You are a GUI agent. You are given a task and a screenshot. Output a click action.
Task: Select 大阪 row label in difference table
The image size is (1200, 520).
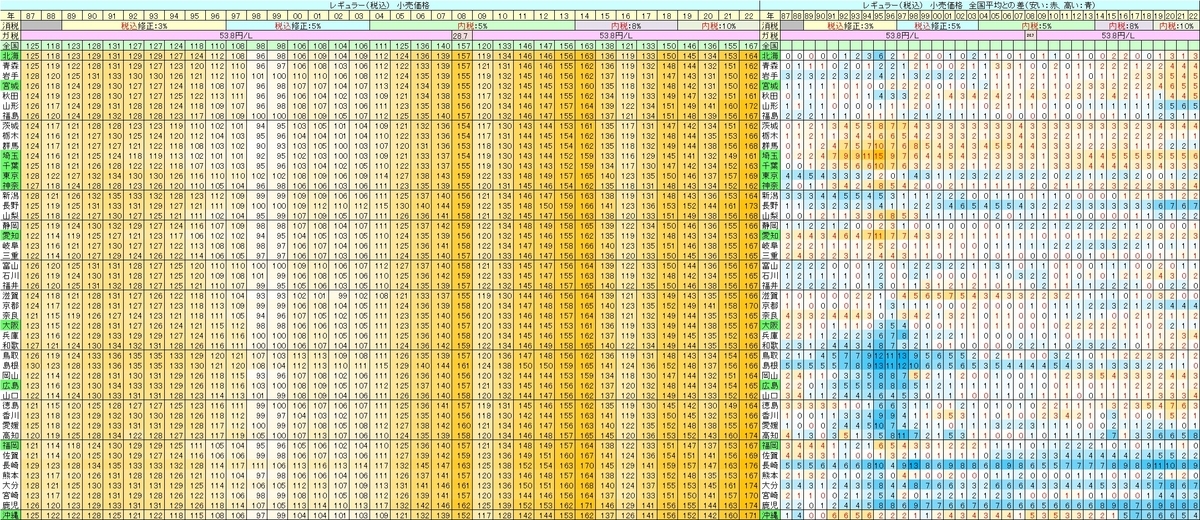point(771,327)
